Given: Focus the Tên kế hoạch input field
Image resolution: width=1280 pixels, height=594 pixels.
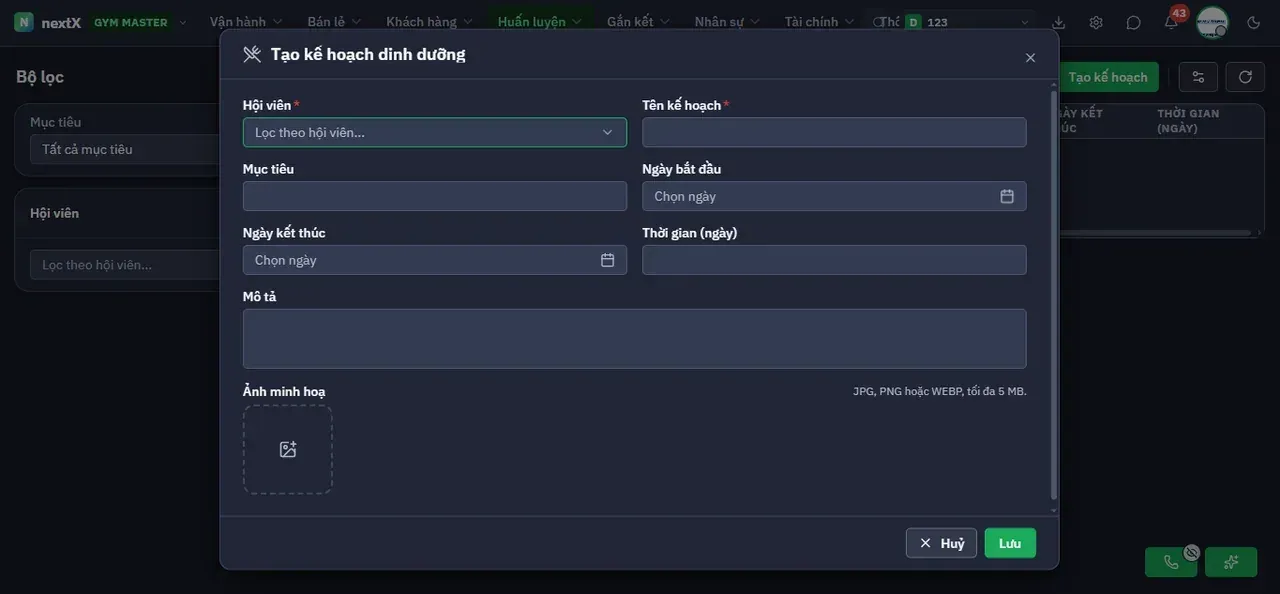Looking at the screenshot, I should tap(834, 132).
